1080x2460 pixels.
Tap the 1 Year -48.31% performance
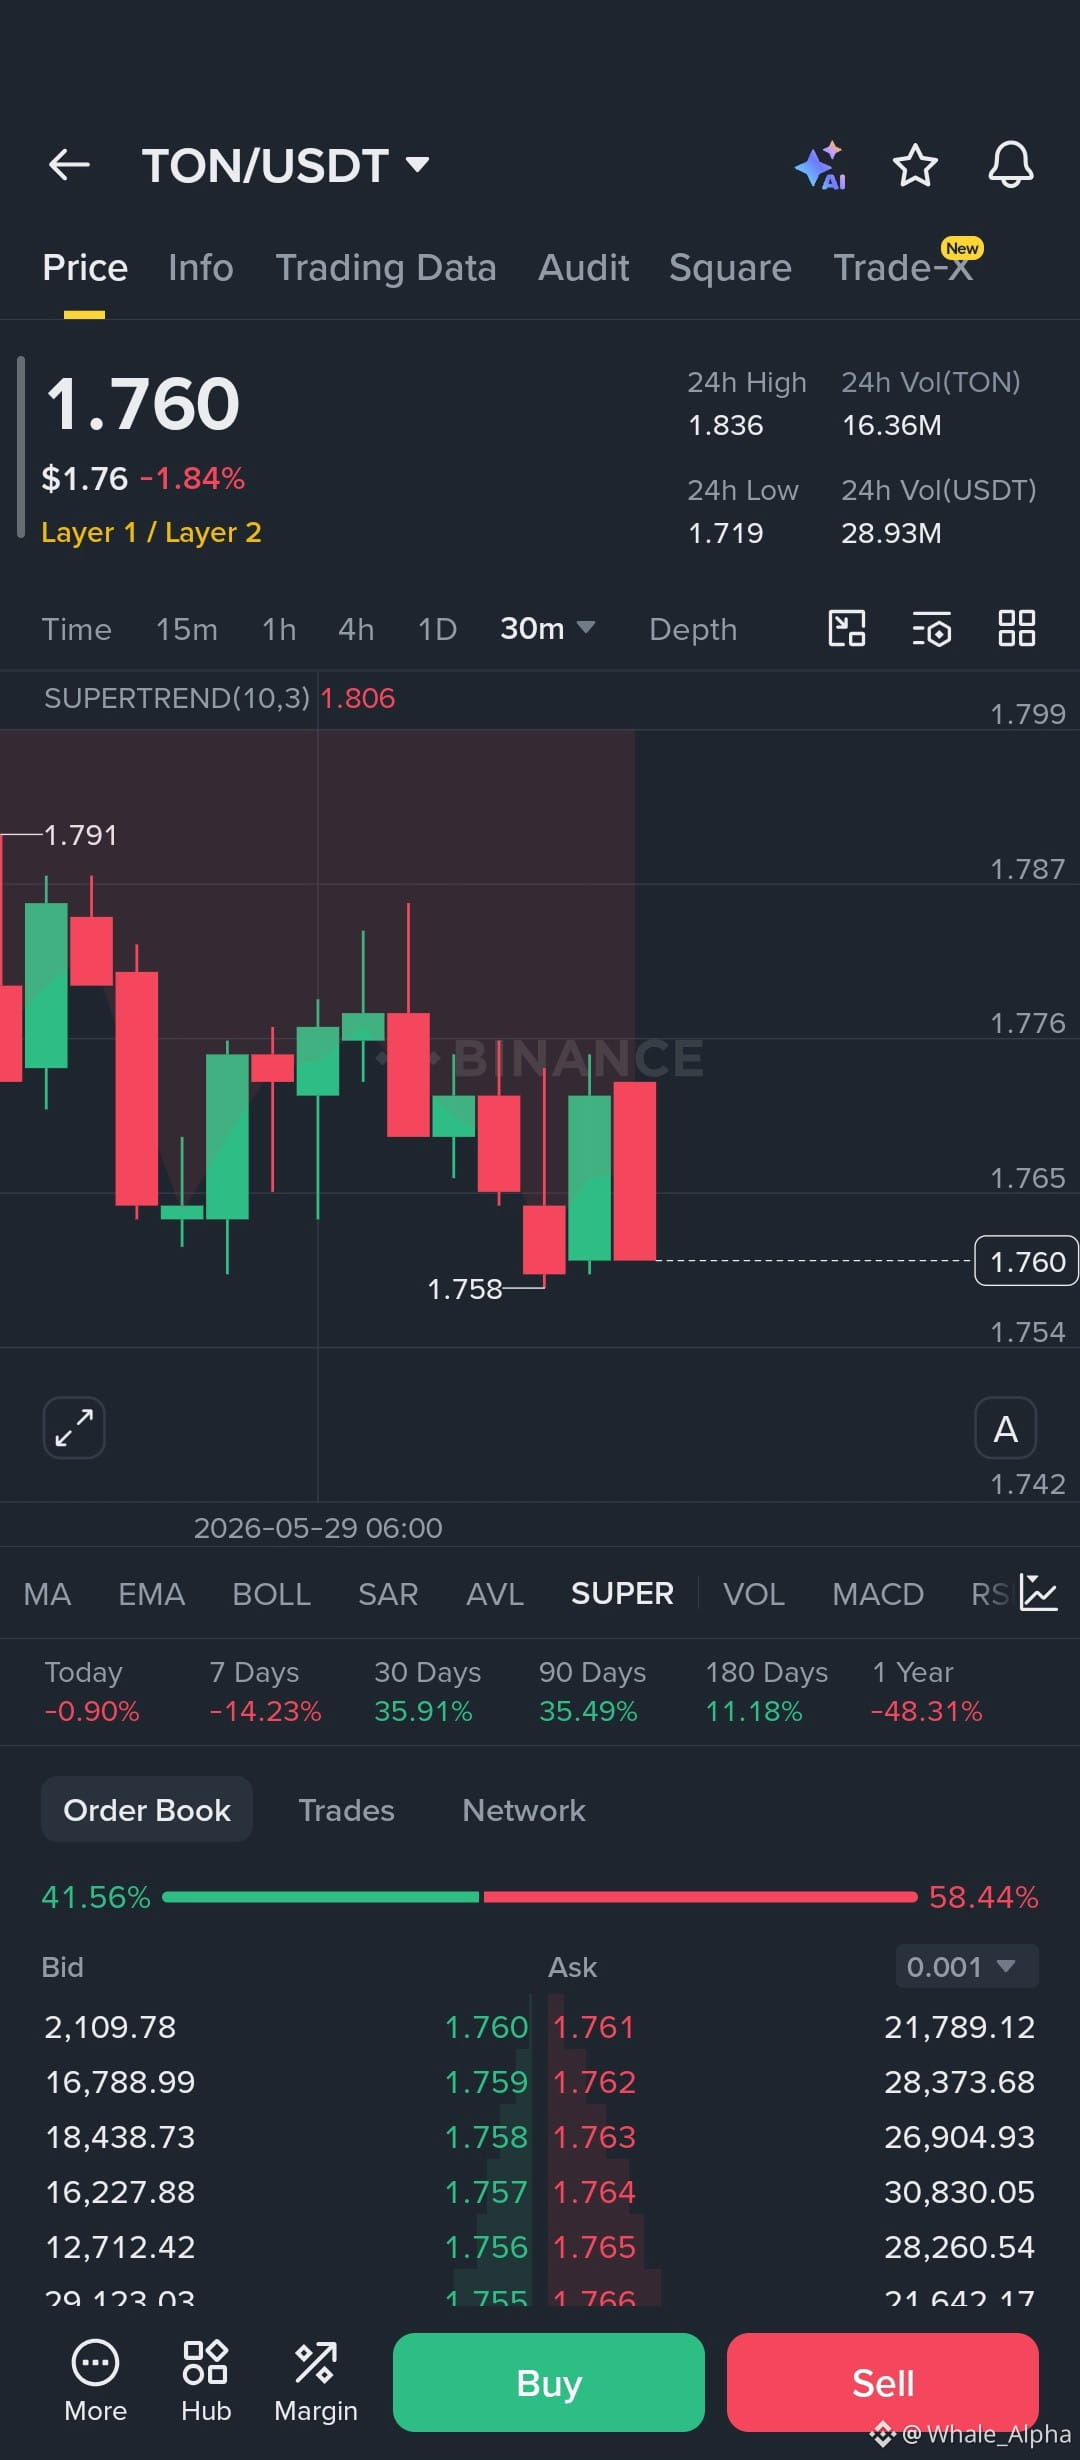coord(927,1692)
